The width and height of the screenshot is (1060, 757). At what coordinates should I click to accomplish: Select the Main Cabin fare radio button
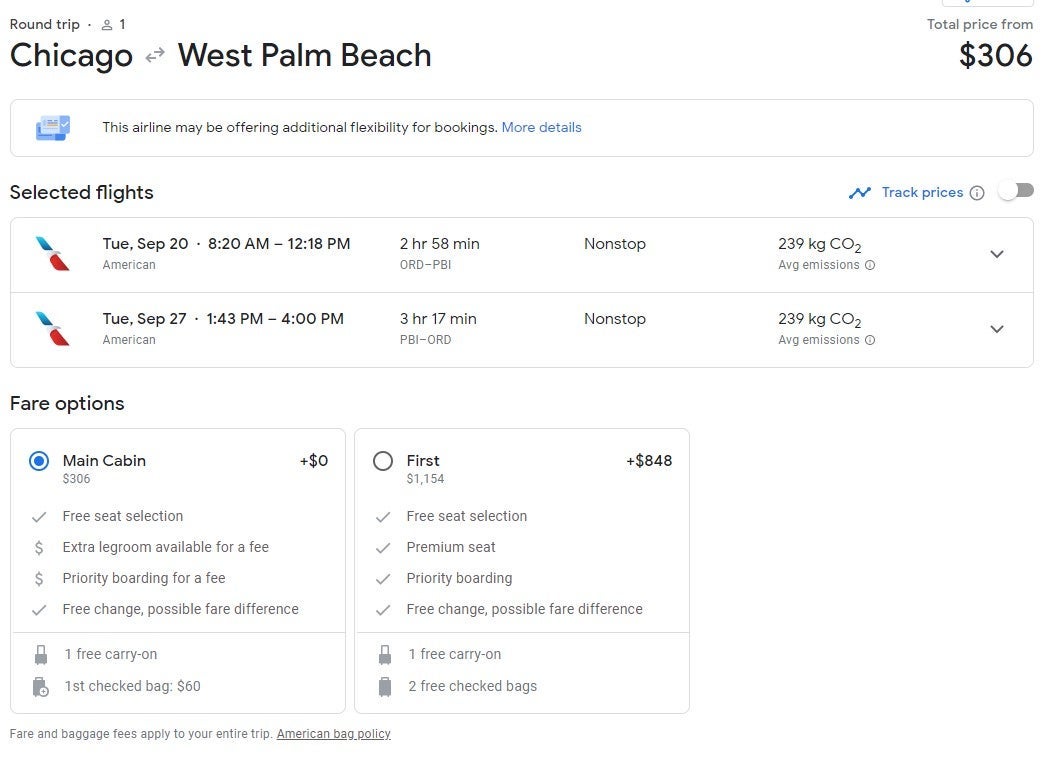point(39,461)
